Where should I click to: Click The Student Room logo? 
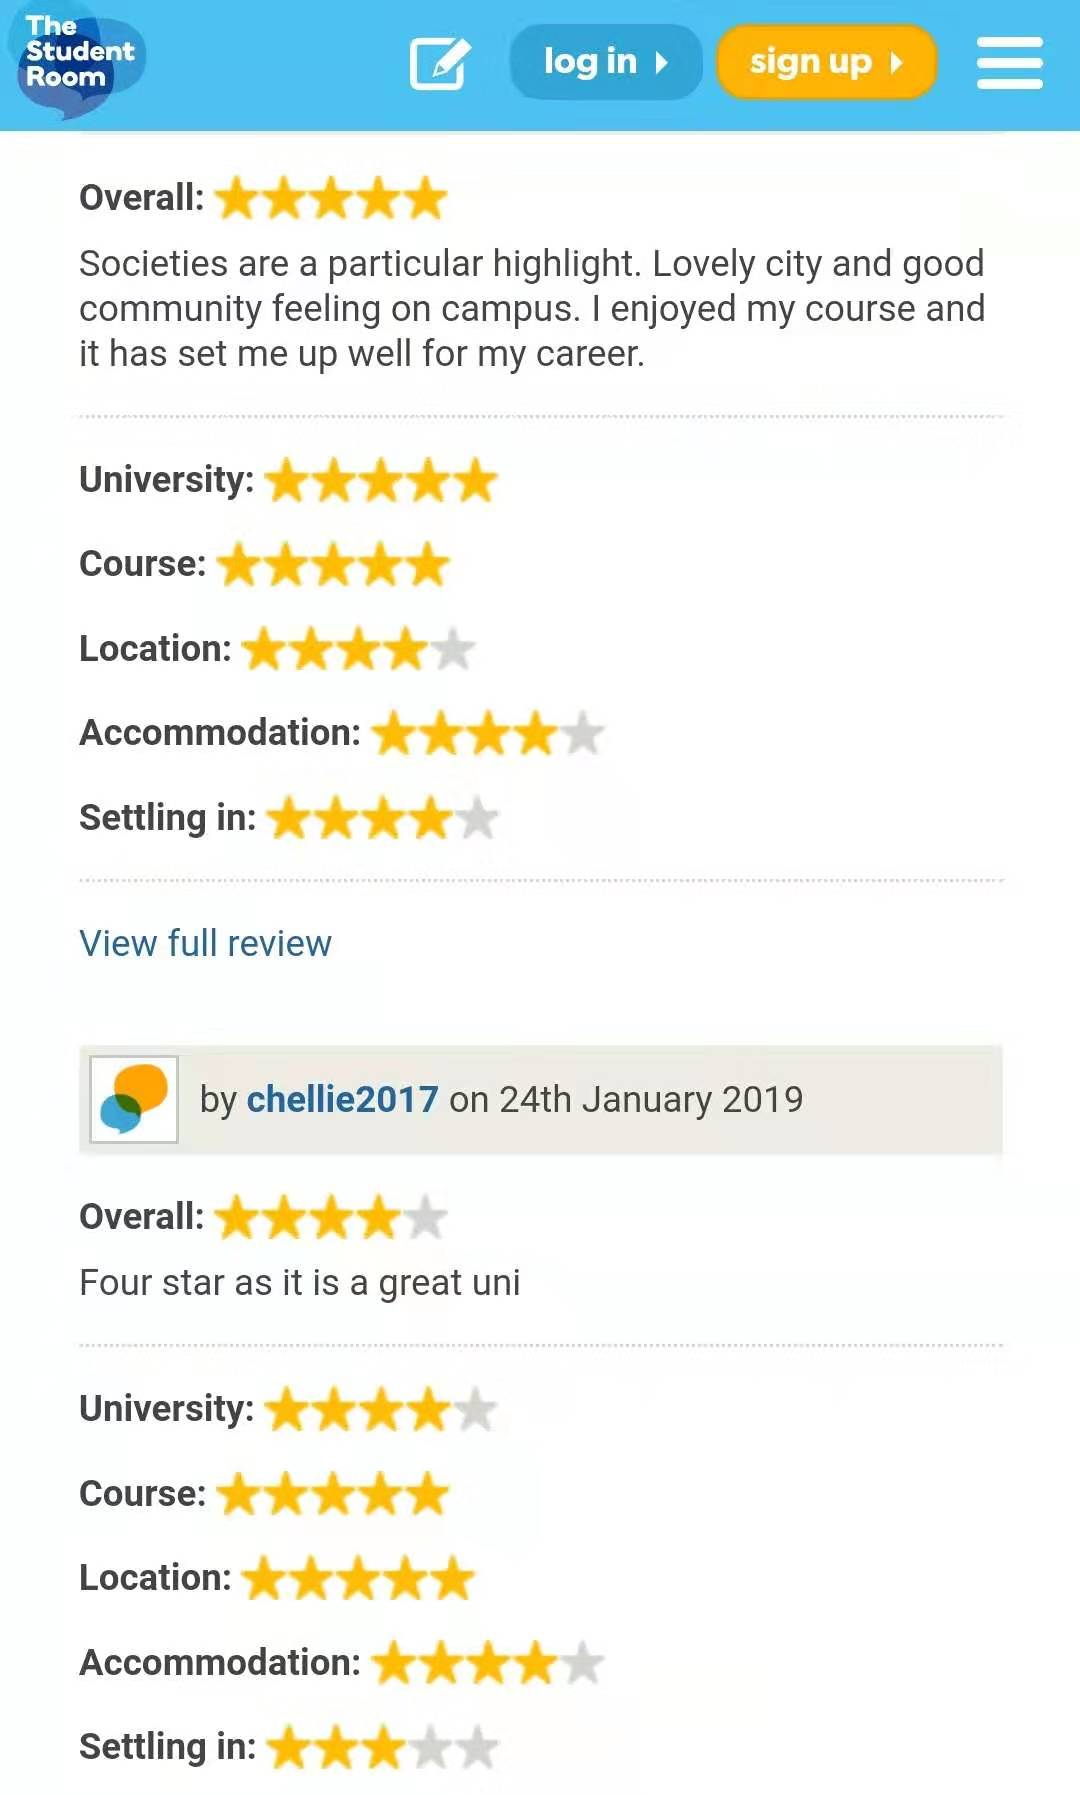pos(80,60)
